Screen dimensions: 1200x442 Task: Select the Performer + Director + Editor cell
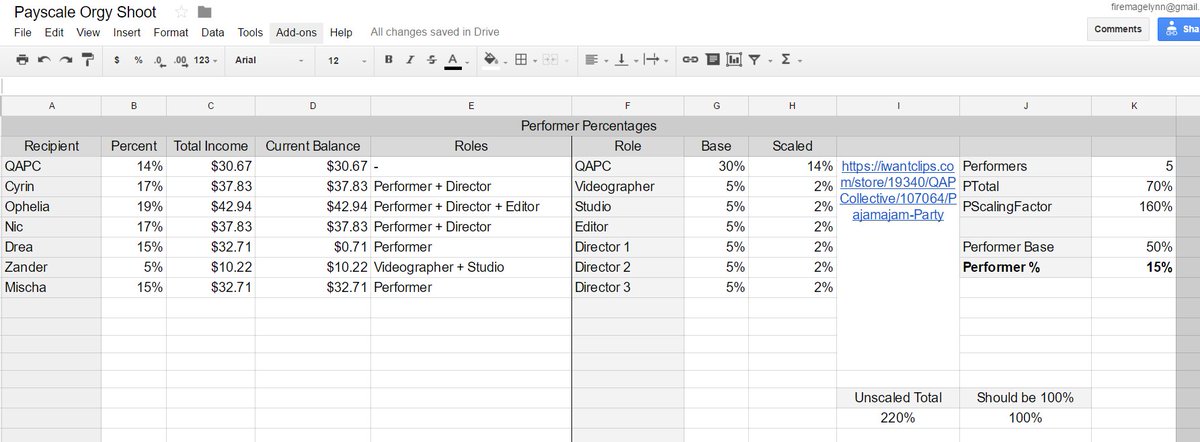[471, 206]
